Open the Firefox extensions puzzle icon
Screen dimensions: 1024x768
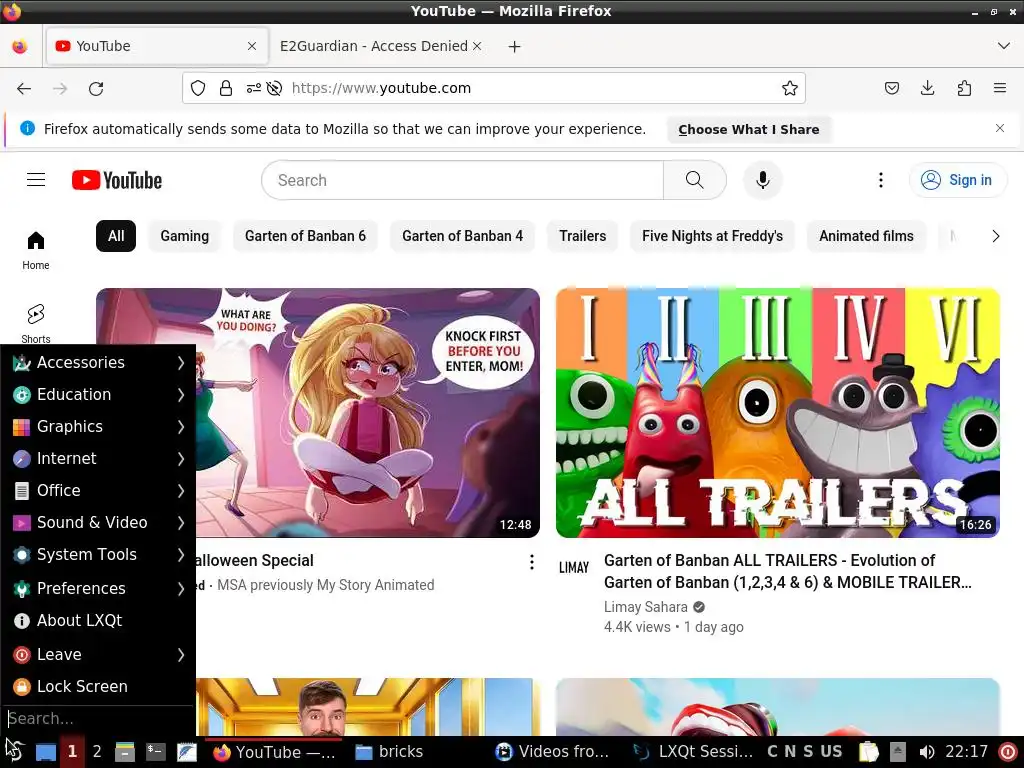point(964,88)
